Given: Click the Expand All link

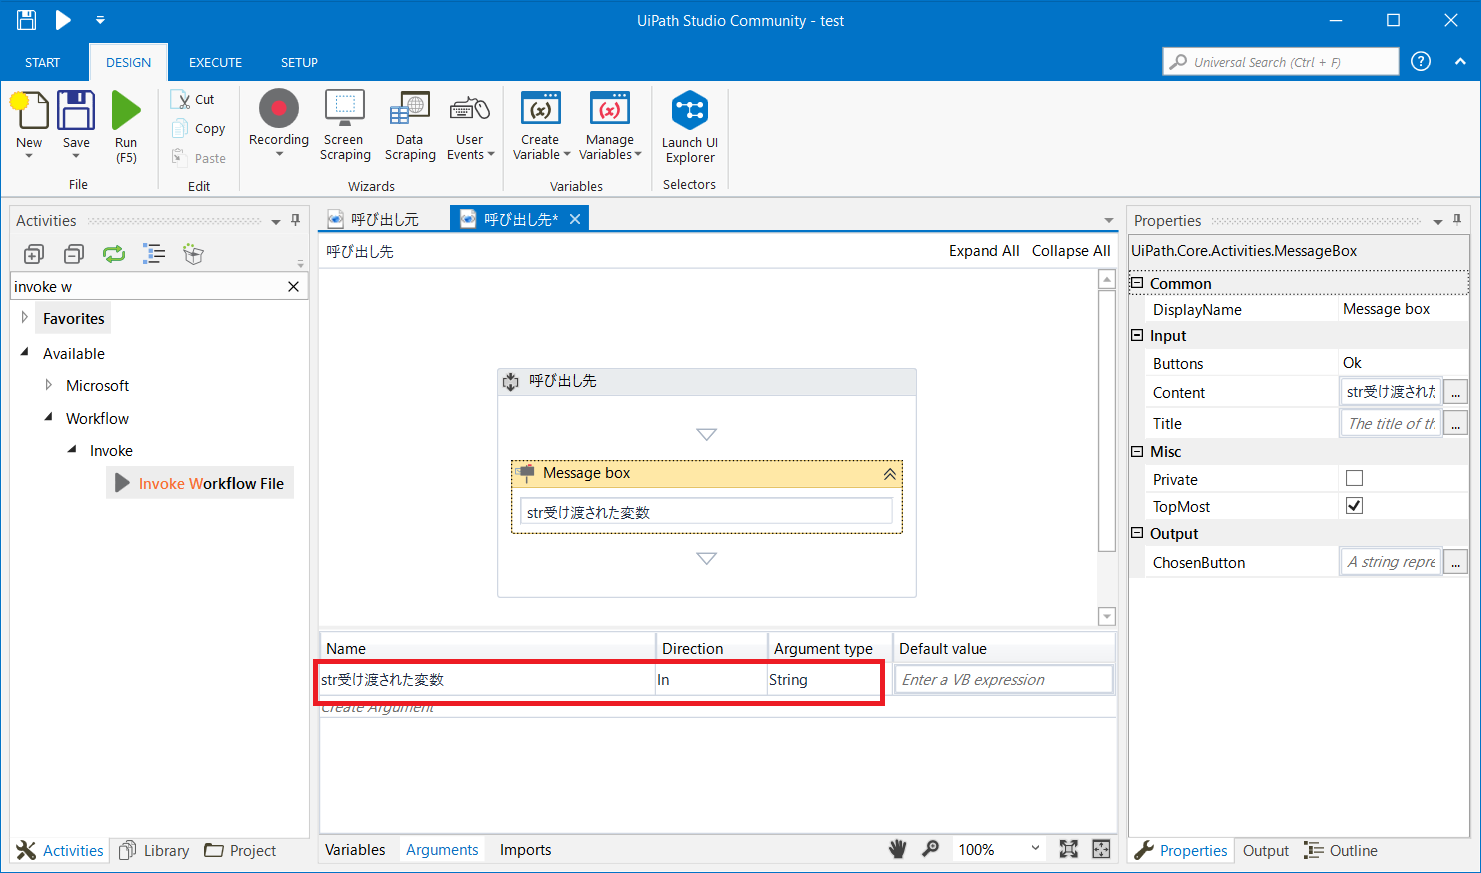Looking at the screenshot, I should click(x=984, y=250).
